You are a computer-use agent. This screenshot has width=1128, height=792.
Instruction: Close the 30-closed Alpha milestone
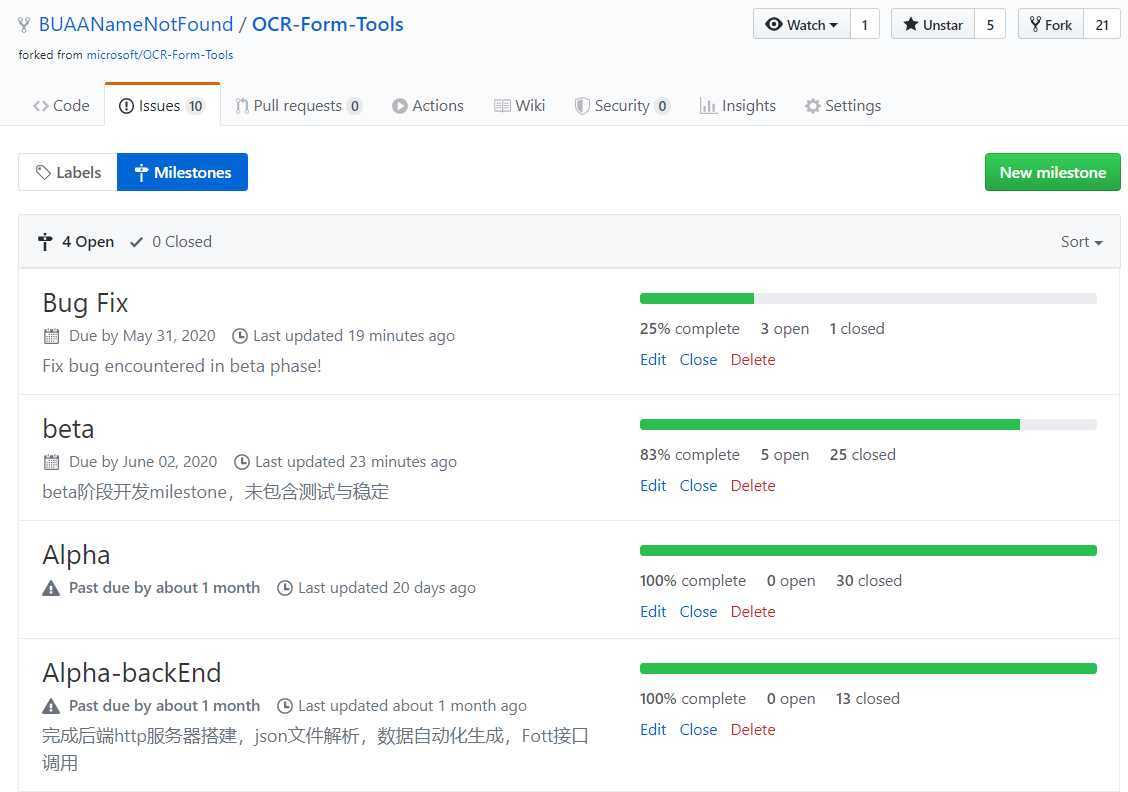click(699, 611)
